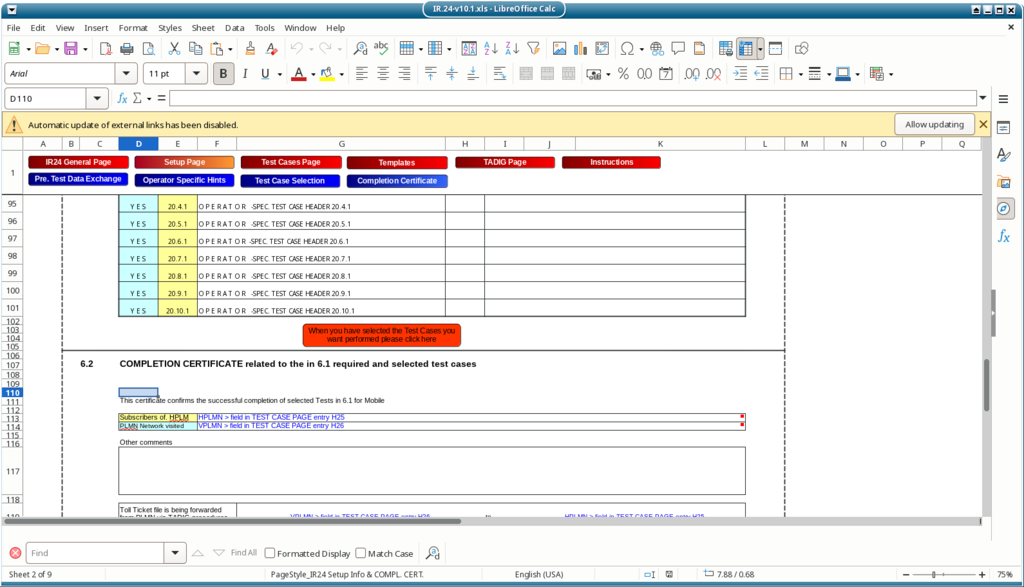Click the Test Cases Page button
This screenshot has height=587, width=1024.
pos(290,162)
